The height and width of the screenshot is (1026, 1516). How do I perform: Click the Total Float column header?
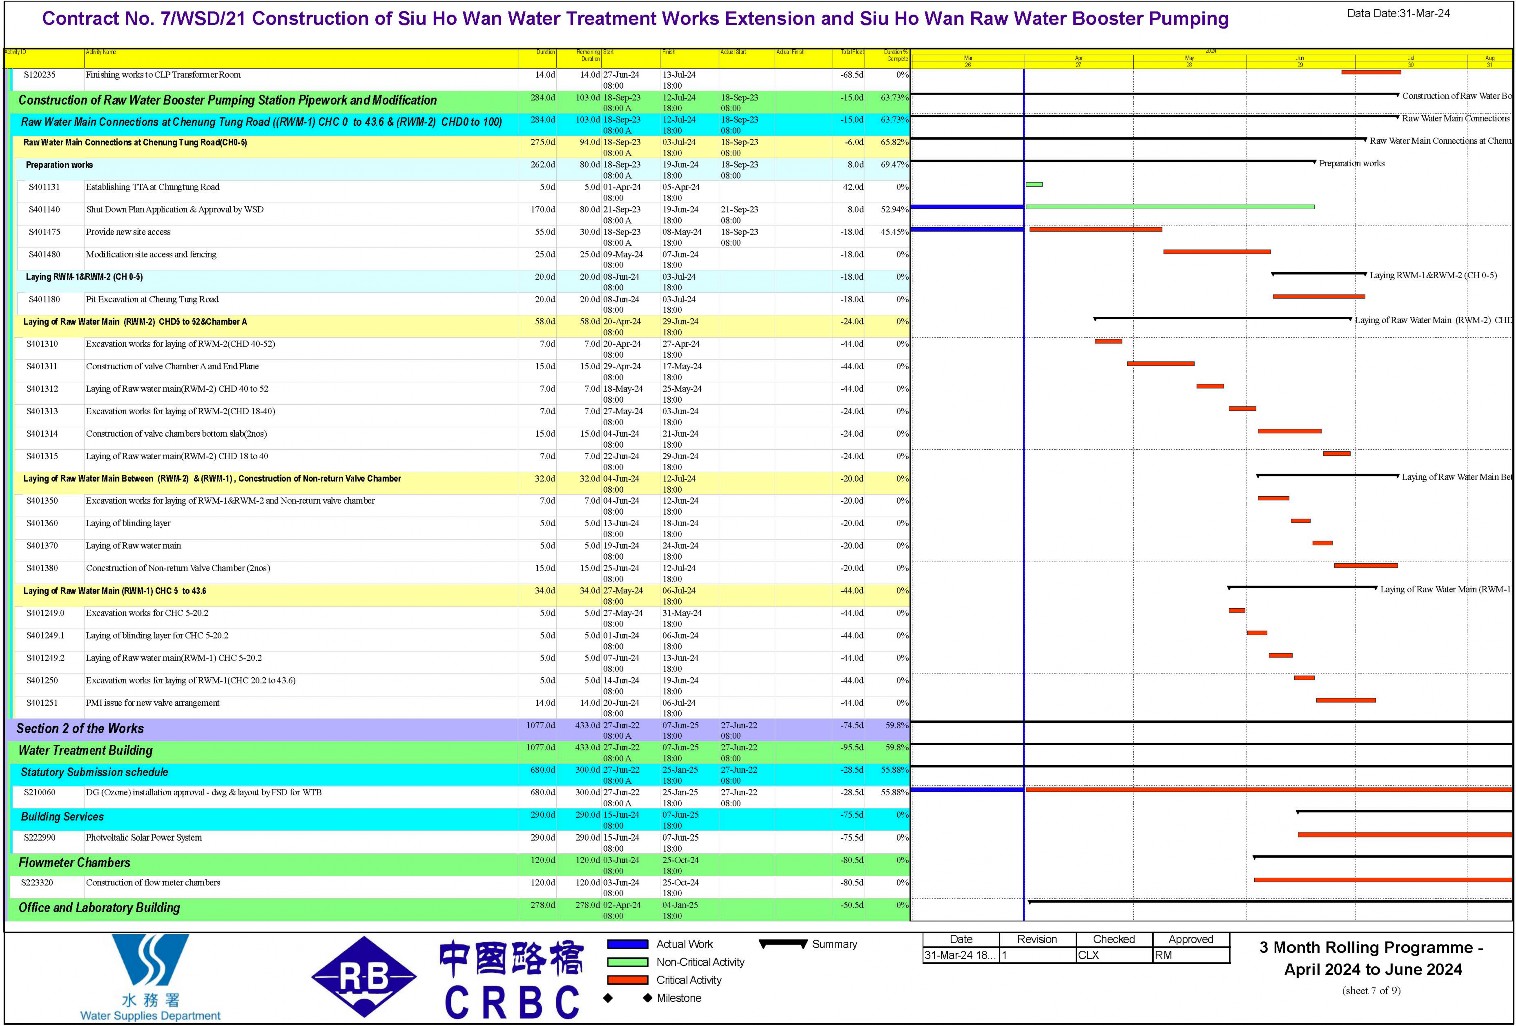tap(851, 52)
